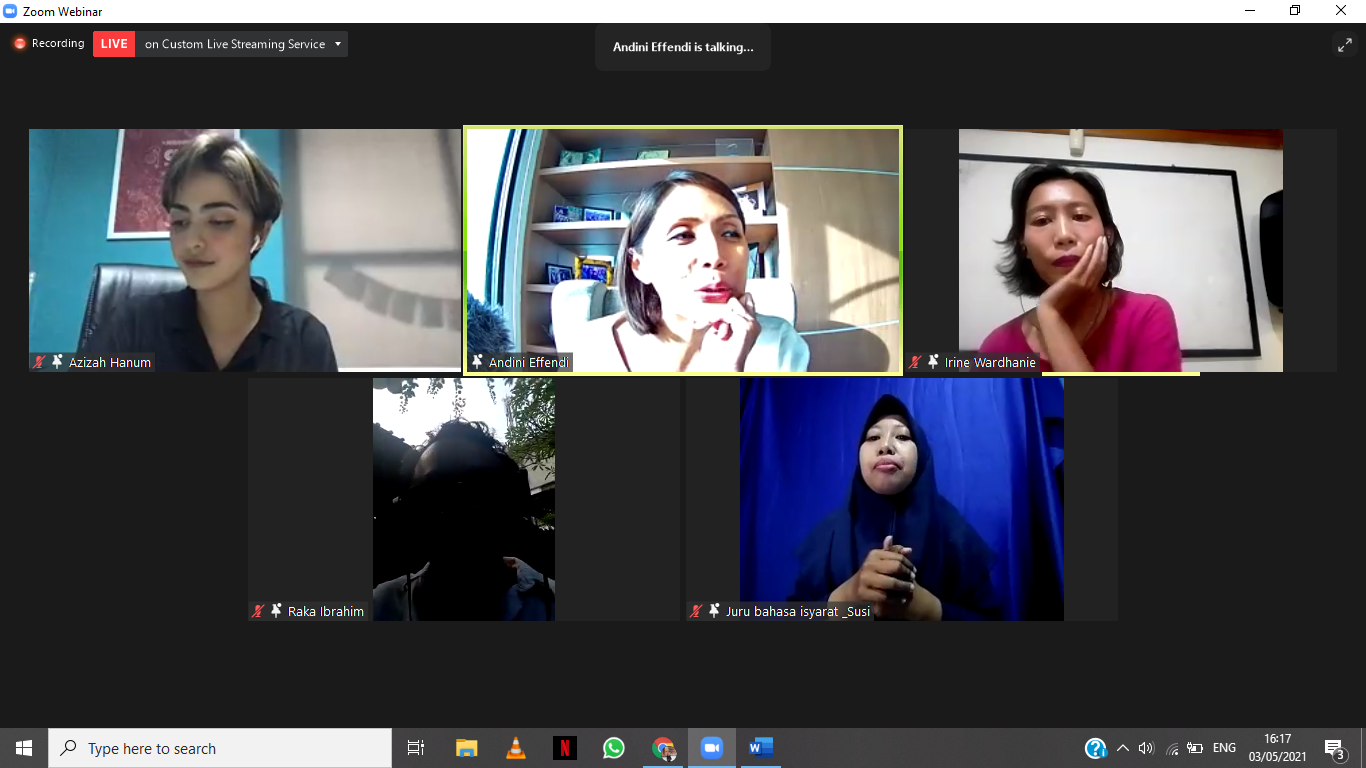Click the muted mic icon for Azizah Hanum
Viewport: 1366px width, 768px height.
pos(39,362)
